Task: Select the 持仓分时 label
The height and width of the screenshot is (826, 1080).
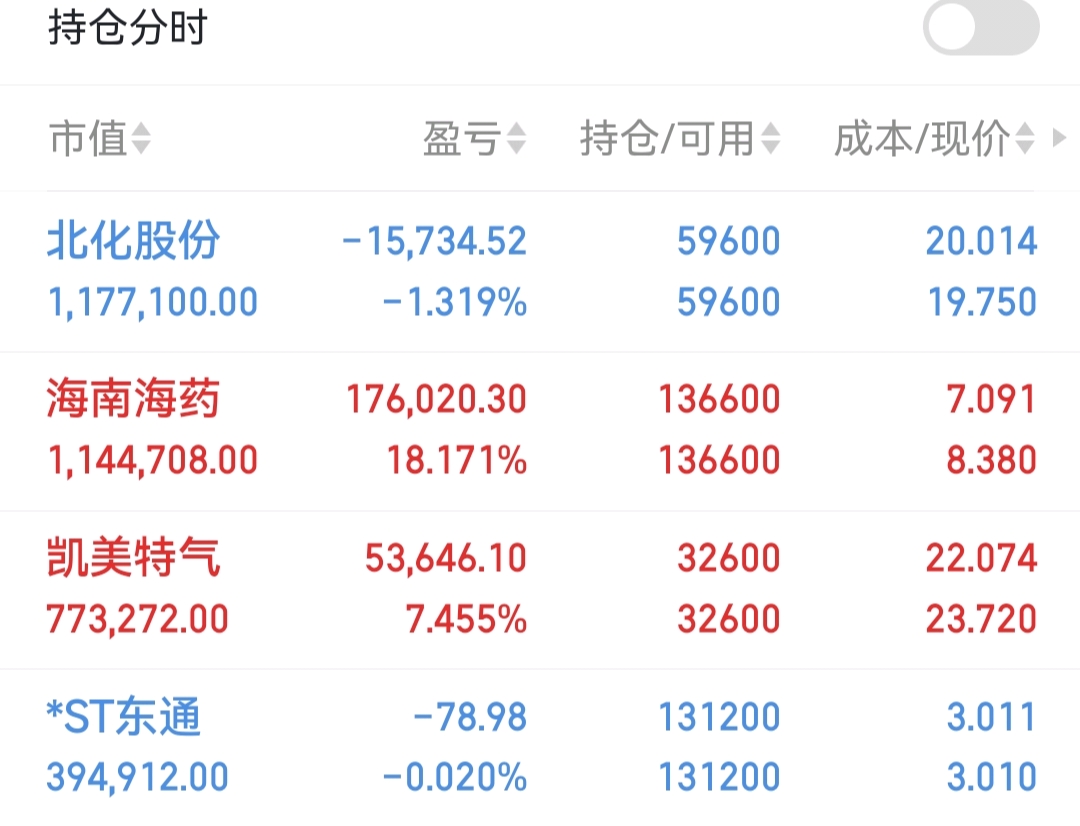Action: coord(127,28)
